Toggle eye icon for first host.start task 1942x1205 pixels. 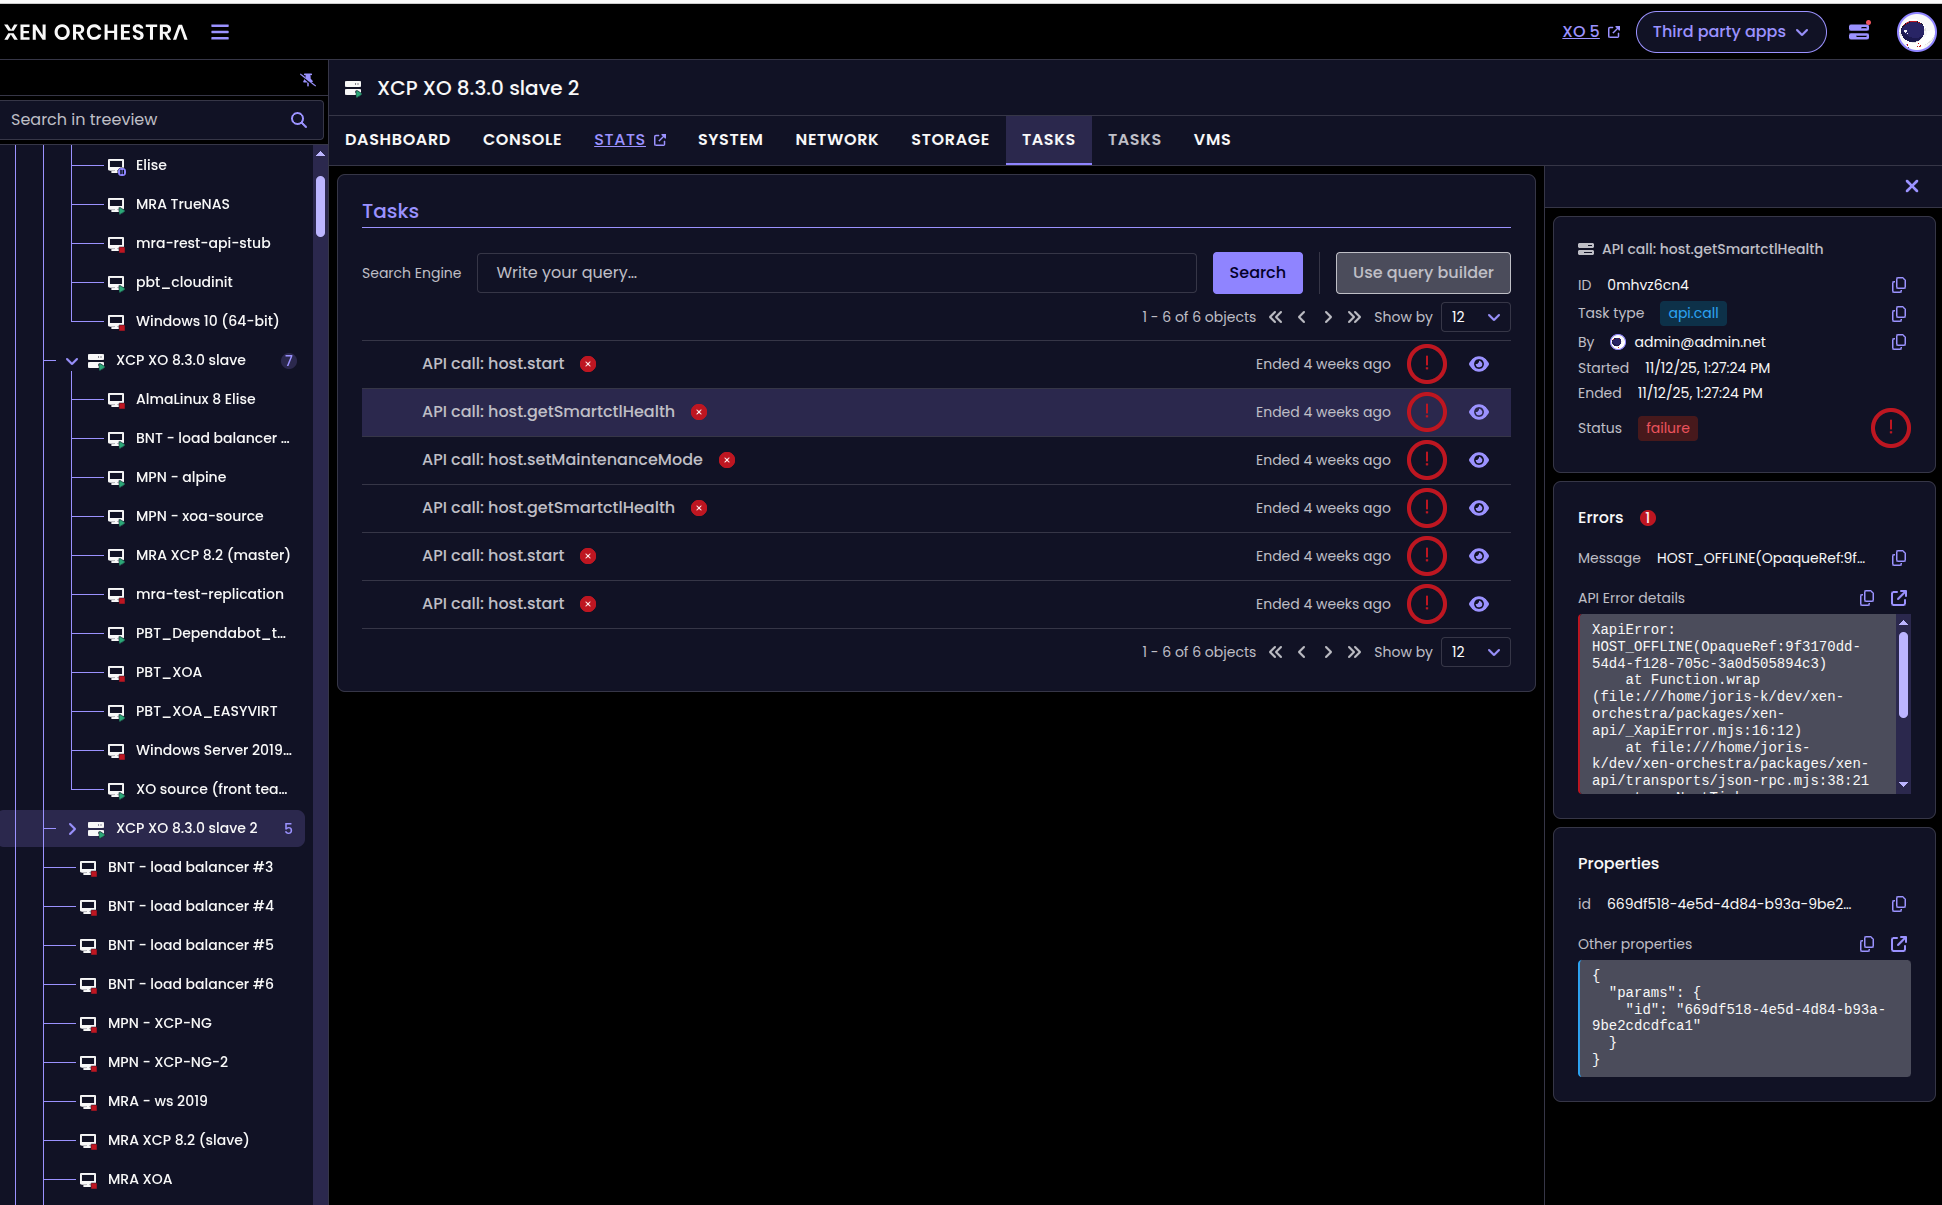click(1478, 364)
